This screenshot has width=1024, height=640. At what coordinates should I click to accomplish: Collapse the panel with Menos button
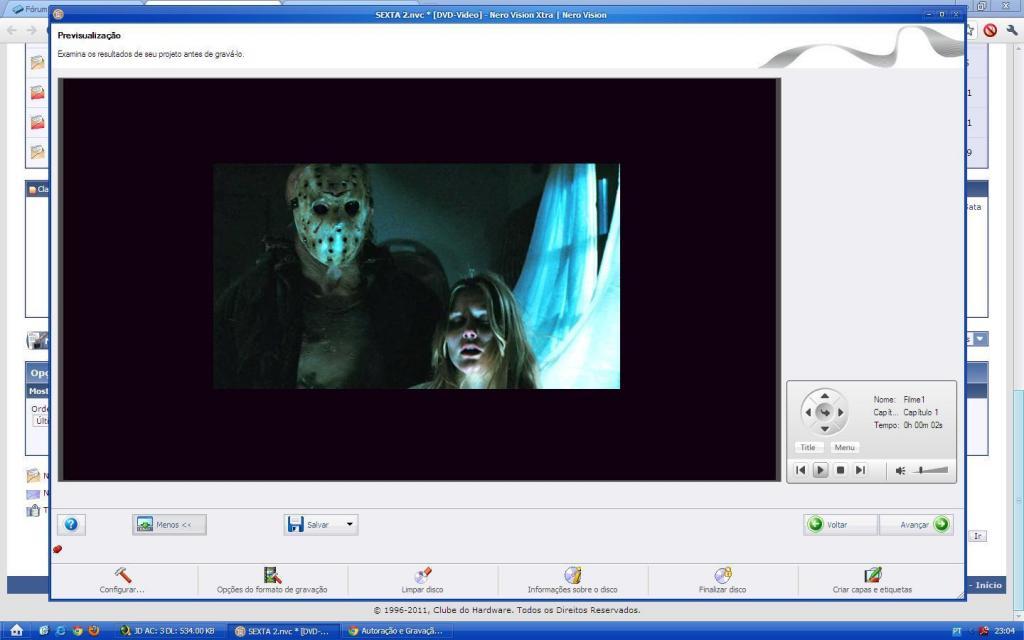169,524
